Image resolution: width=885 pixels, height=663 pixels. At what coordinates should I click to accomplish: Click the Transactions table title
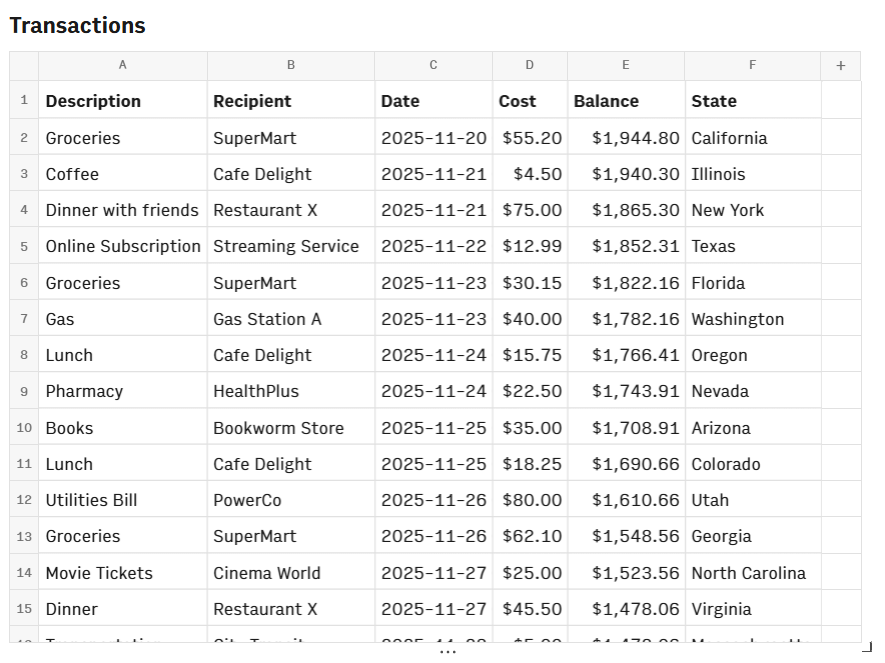click(x=78, y=26)
